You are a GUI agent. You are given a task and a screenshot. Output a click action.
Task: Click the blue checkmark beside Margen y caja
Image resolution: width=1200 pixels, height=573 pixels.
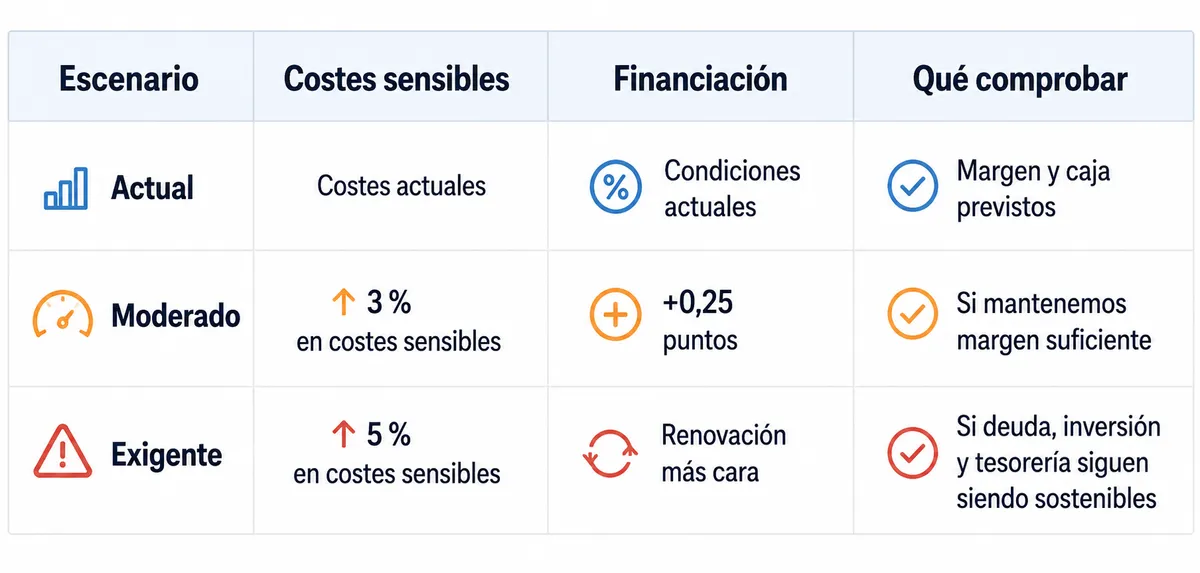click(x=913, y=186)
